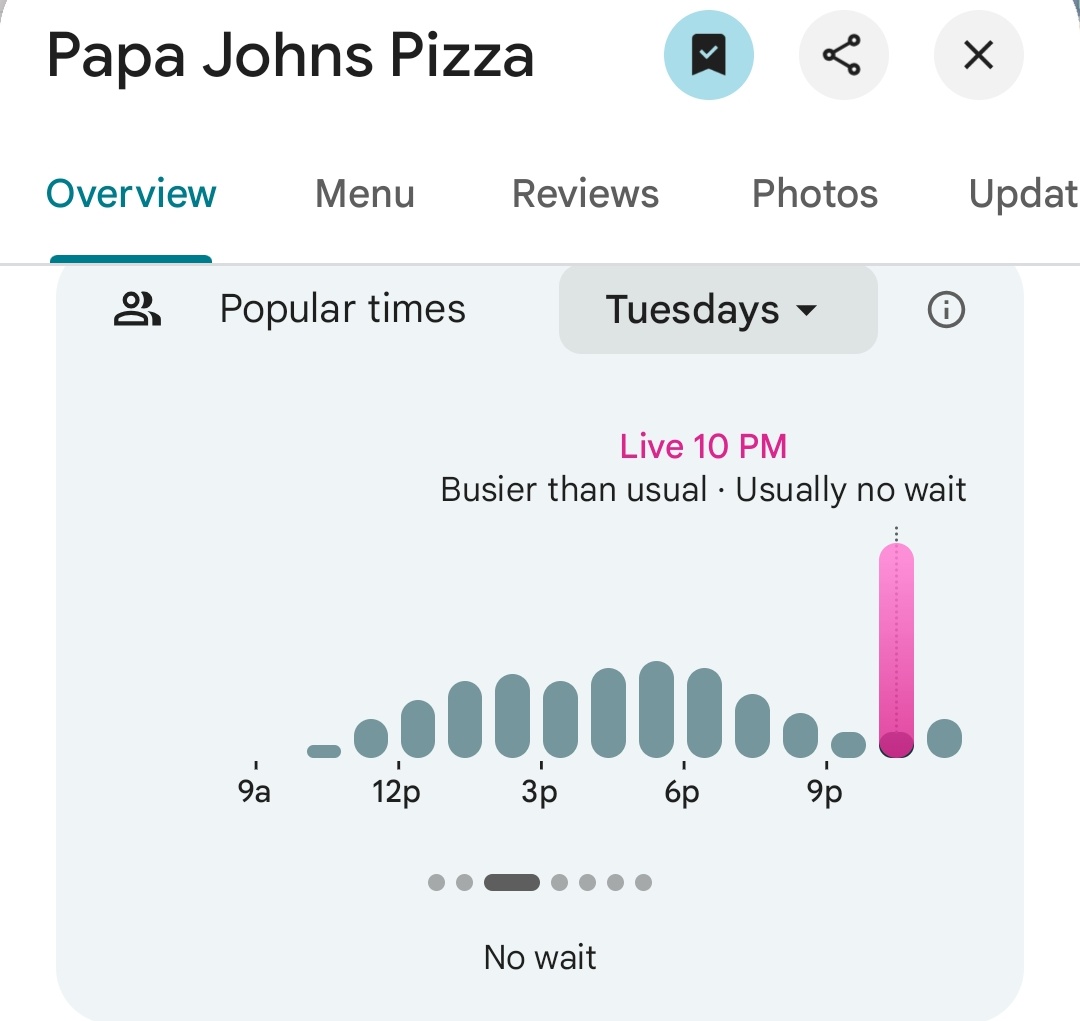Select the pink Live 10 PM bar
The width and height of the screenshot is (1080, 1021).
pos(896,650)
